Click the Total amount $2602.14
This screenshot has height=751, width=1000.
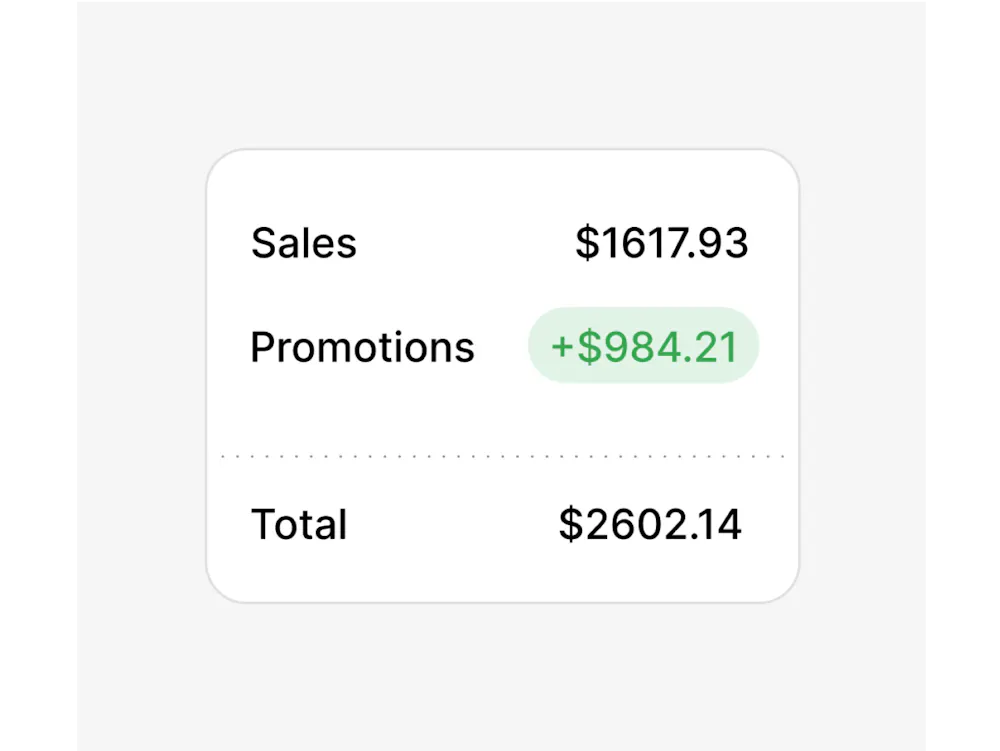(x=652, y=523)
